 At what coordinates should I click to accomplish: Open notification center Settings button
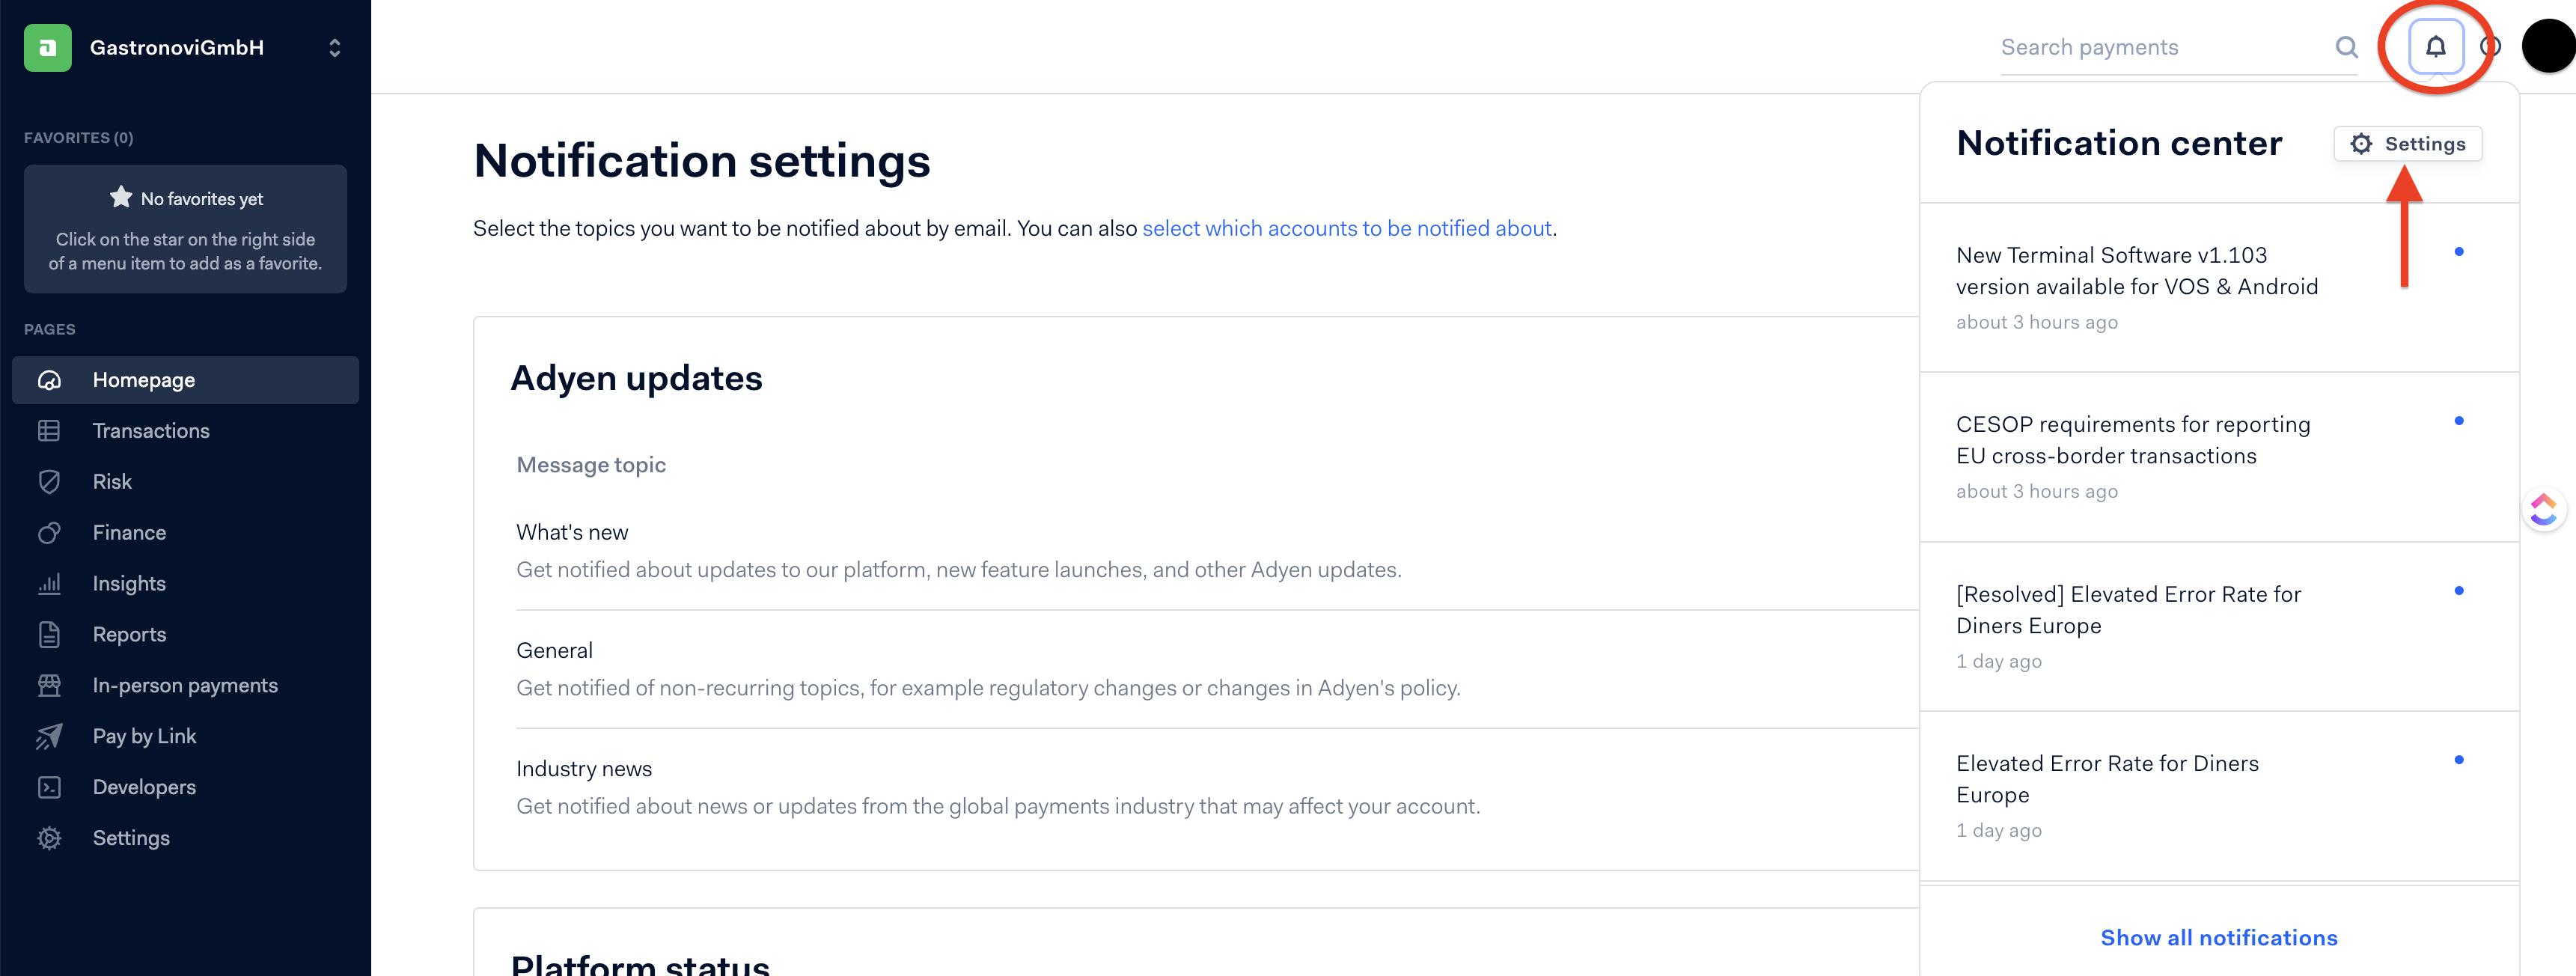[x=2408, y=144]
